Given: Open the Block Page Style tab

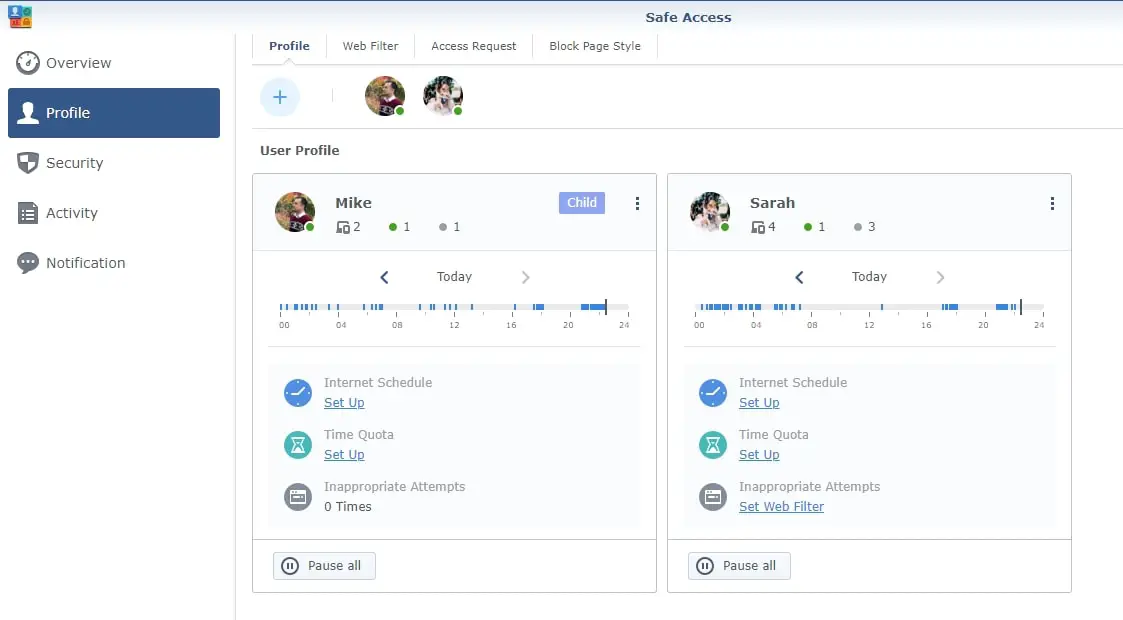Looking at the screenshot, I should (594, 46).
